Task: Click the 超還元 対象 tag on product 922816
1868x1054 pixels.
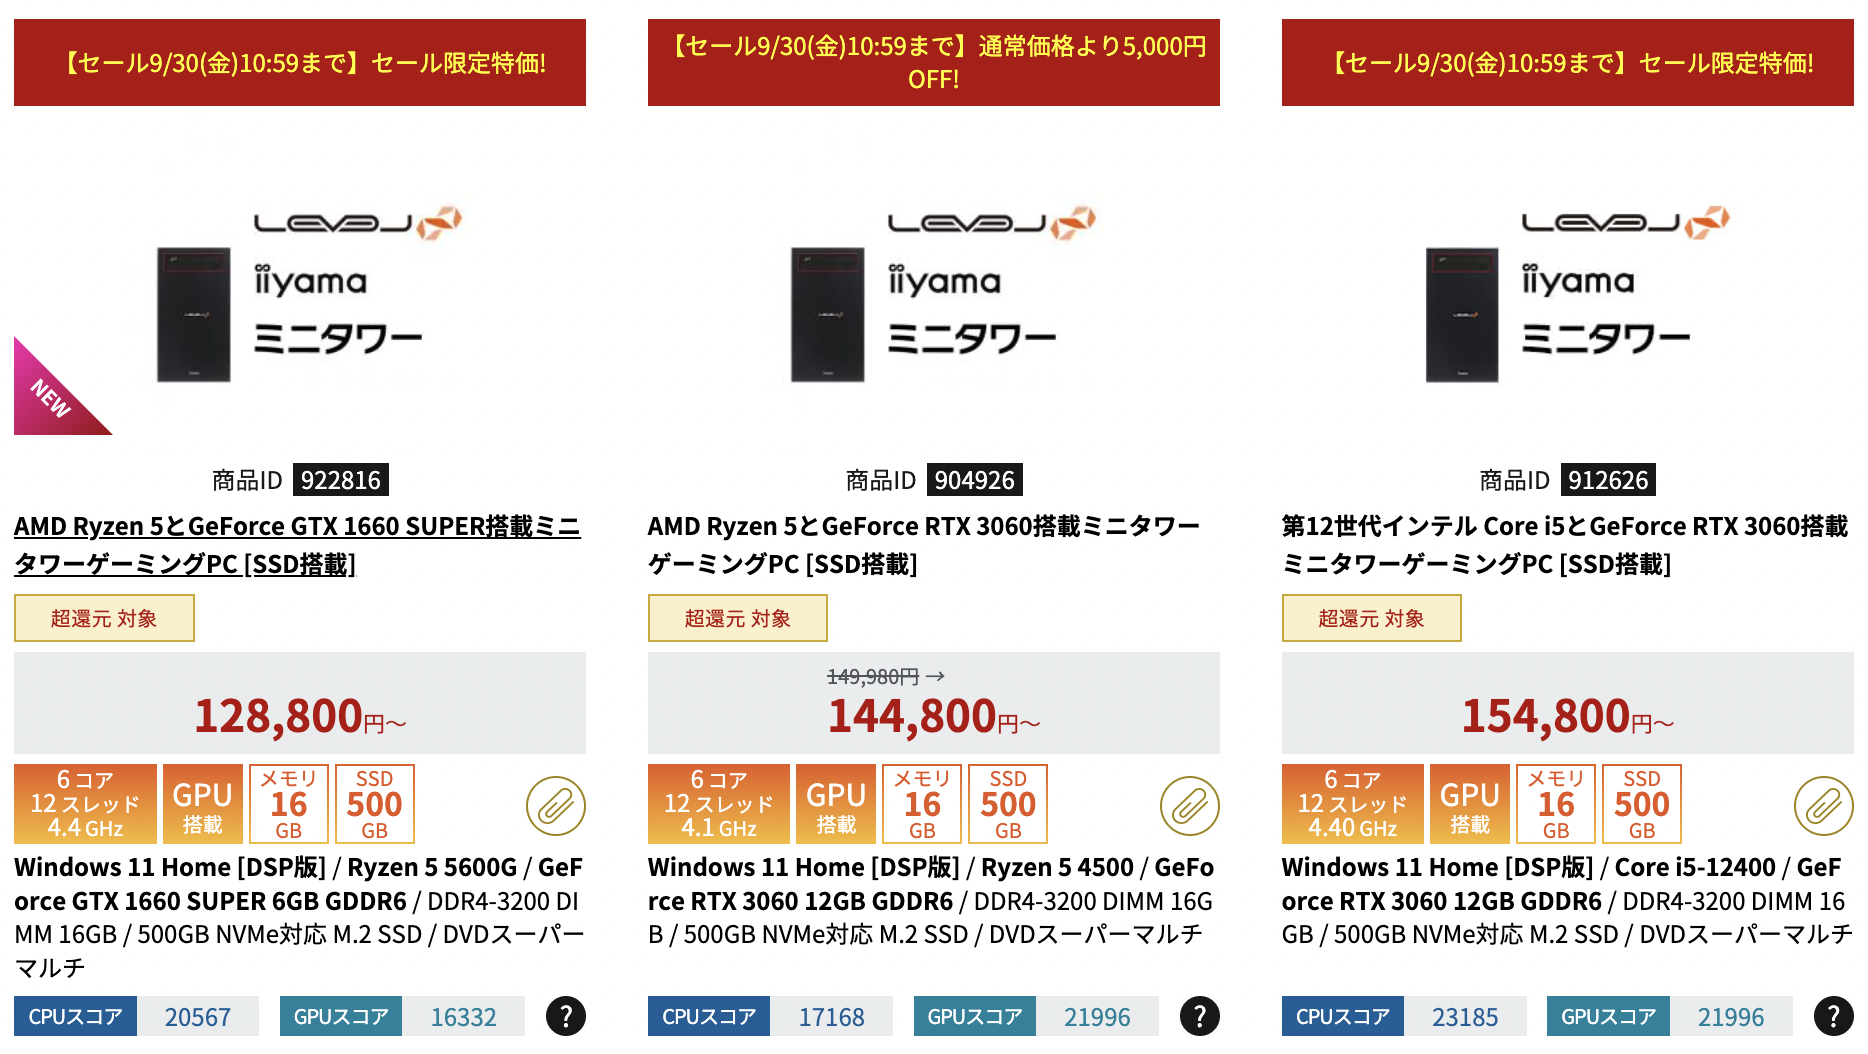Action: click(104, 618)
